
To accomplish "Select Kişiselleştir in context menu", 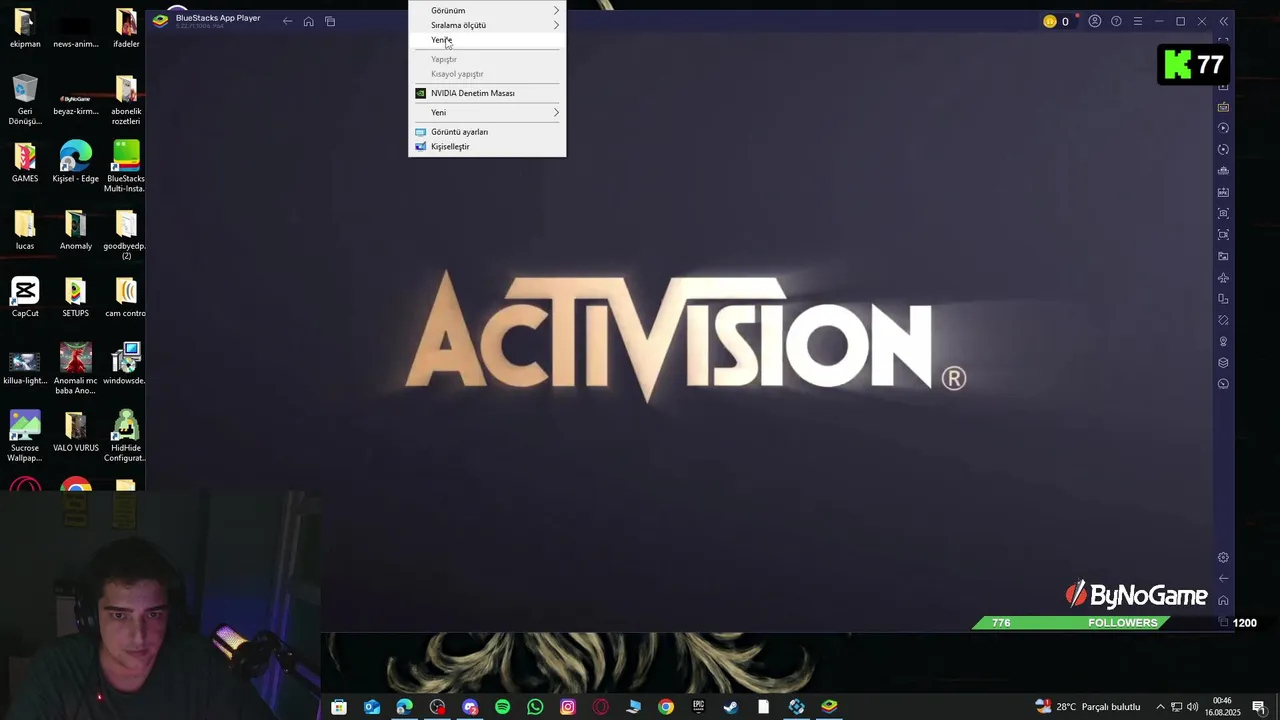I will [x=487, y=147].
